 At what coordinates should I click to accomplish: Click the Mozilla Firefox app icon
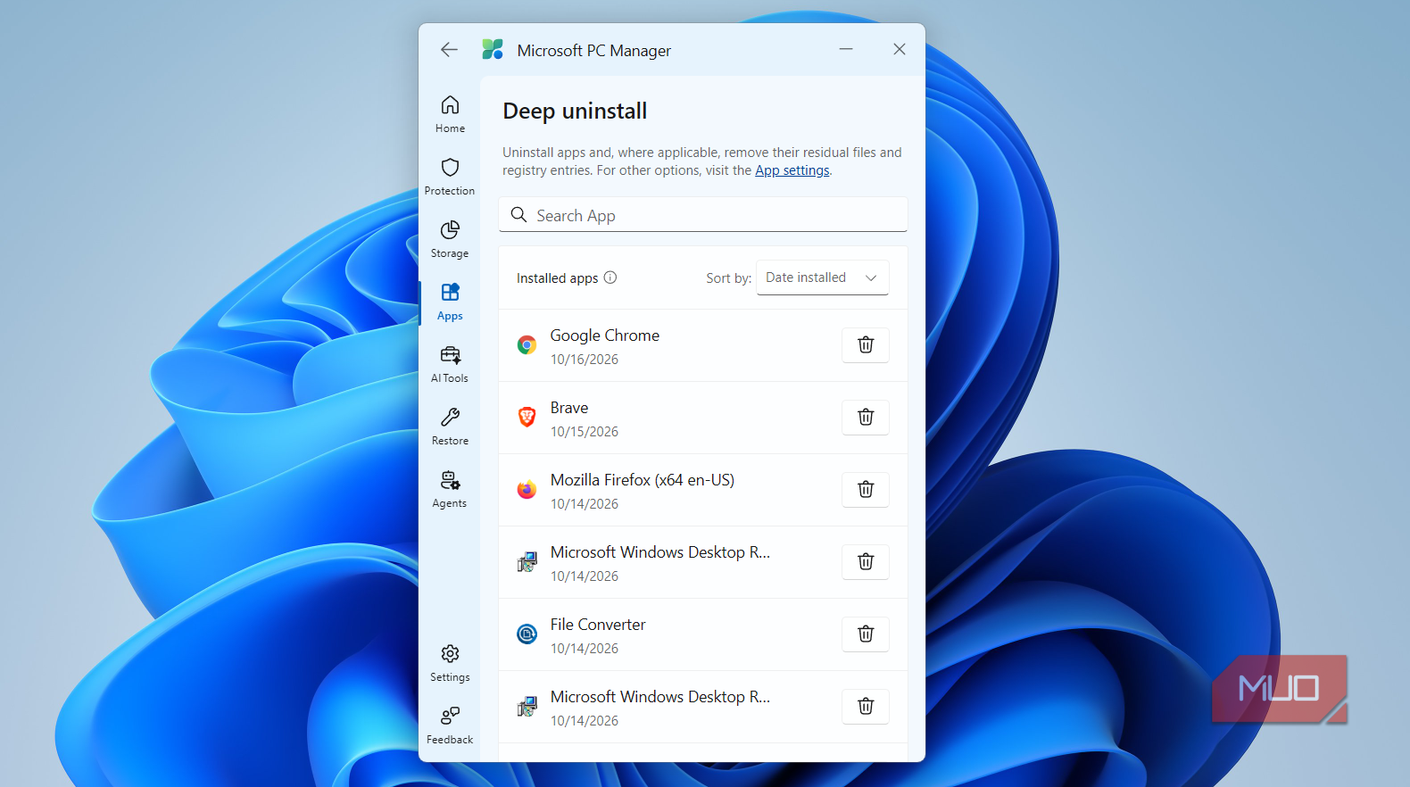pyautogui.click(x=527, y=489)
